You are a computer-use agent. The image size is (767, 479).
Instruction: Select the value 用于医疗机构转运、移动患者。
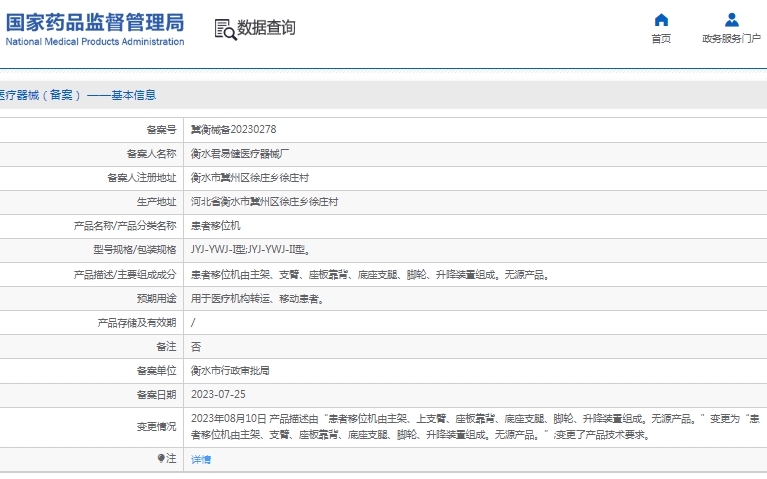click(258, 299)
